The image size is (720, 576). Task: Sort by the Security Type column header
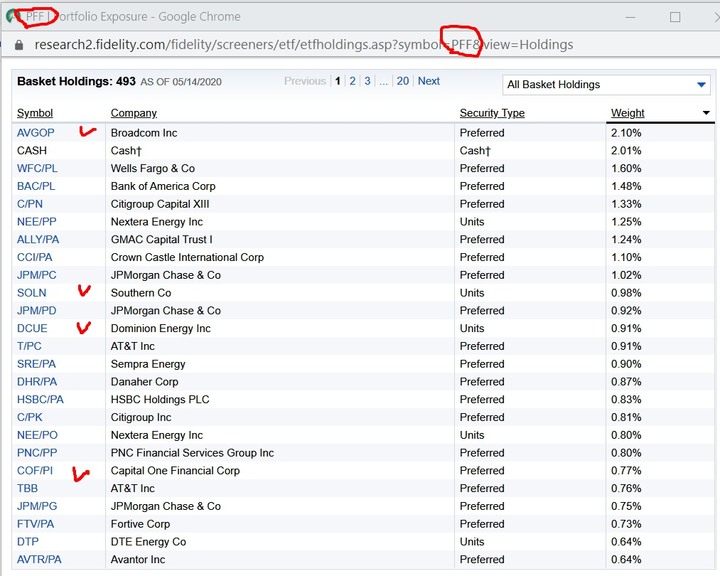point(492,113)
